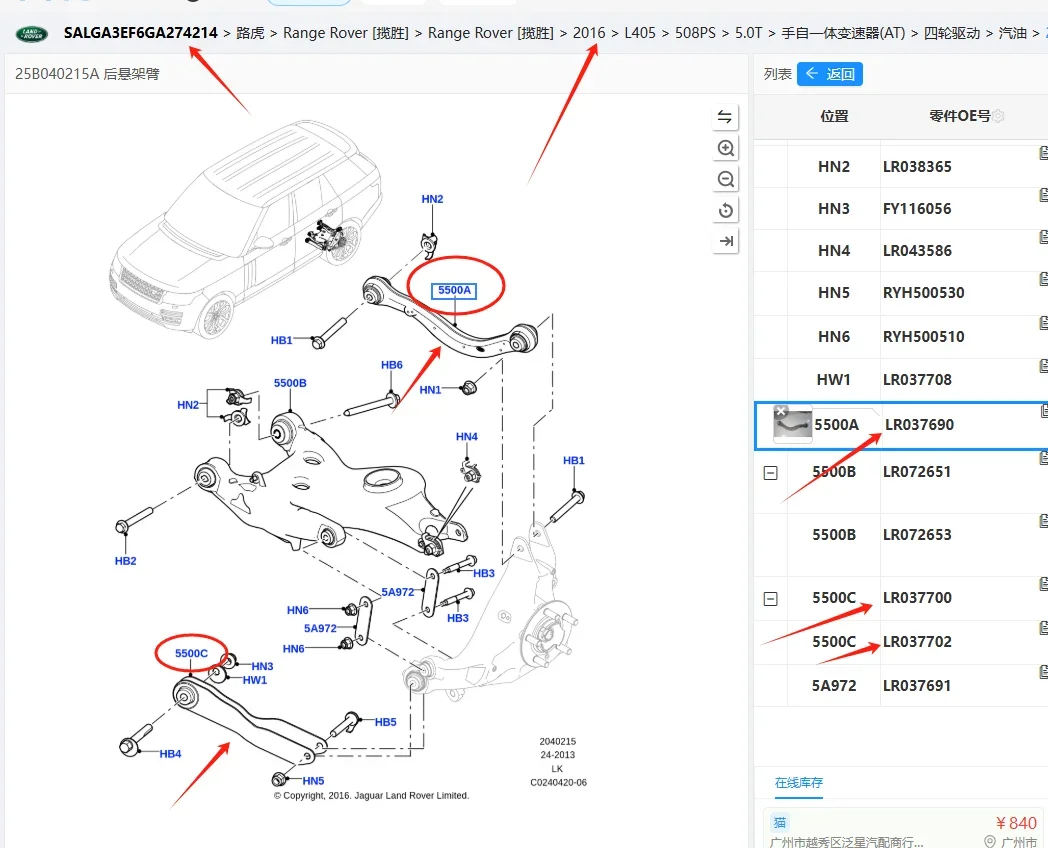The image size is (1048, 848).
Task: Click the 5500C callout in diagram
Action: tap(191, 654)
